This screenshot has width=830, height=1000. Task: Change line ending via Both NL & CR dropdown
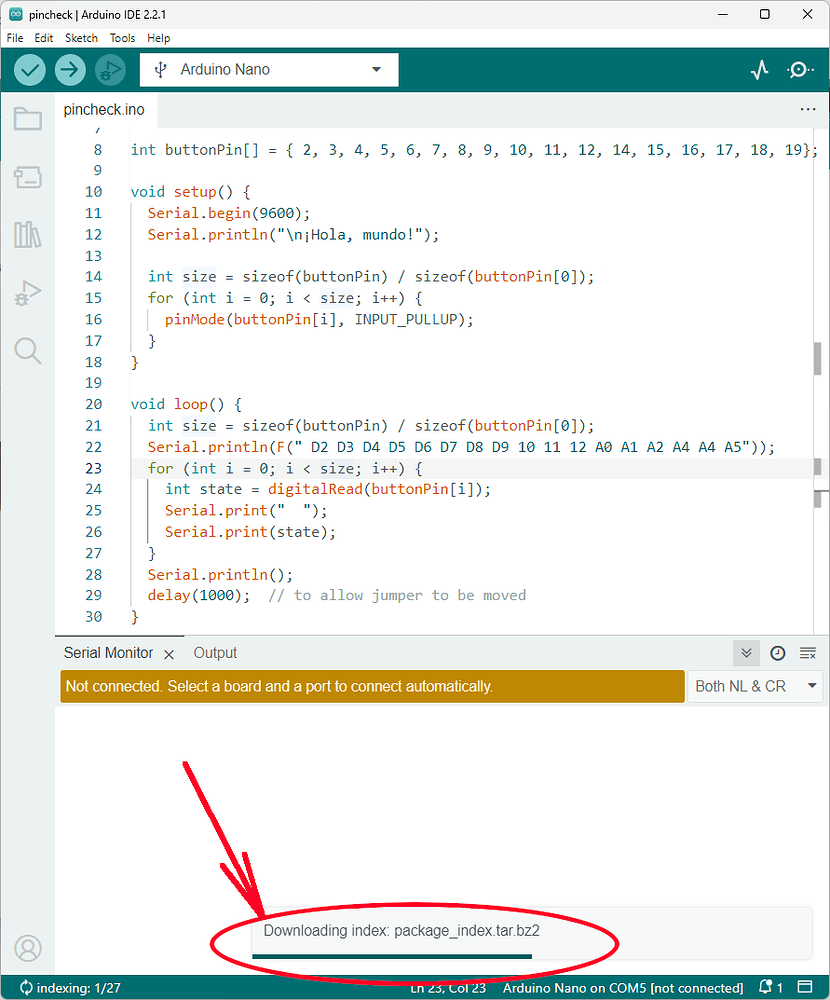(x=755, y=686)
